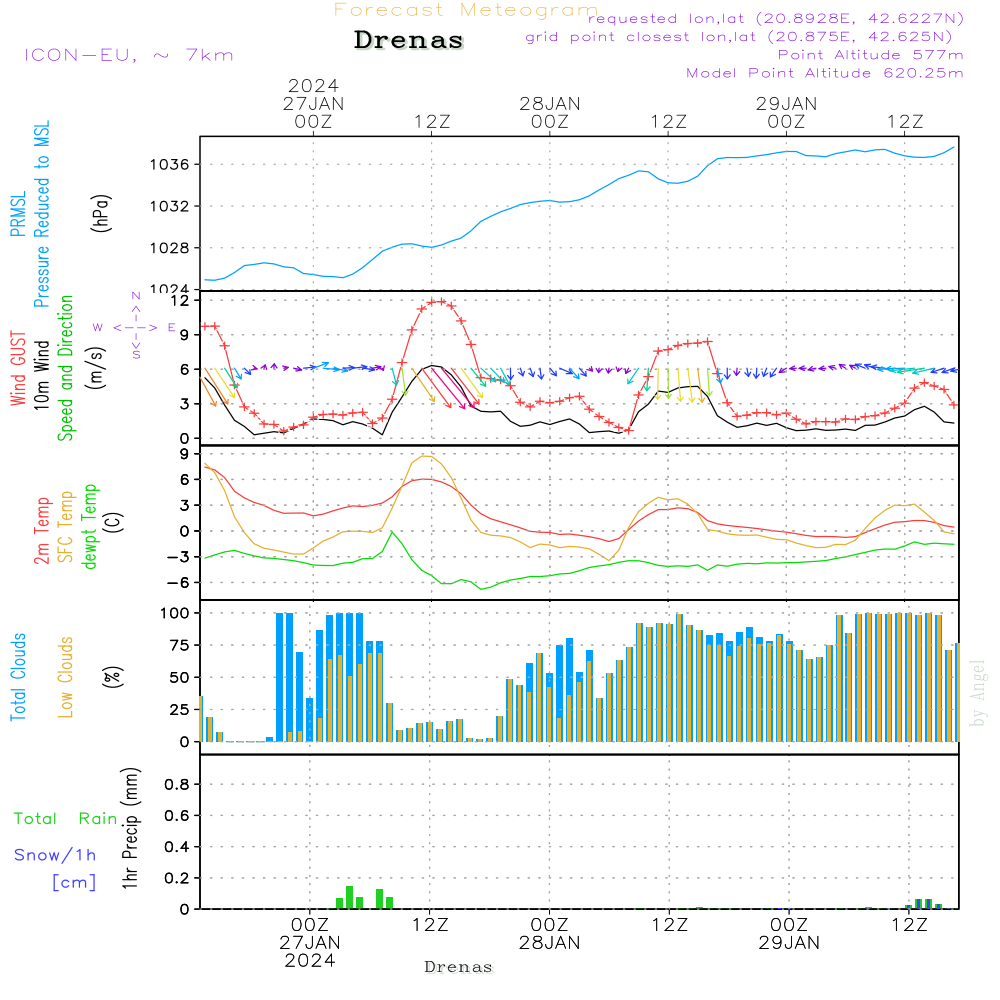Image resolution: width=1000 pixels, height=1000 pixels.
Task: Click the wind direction compass rose
Action: (x=135, y=327)
